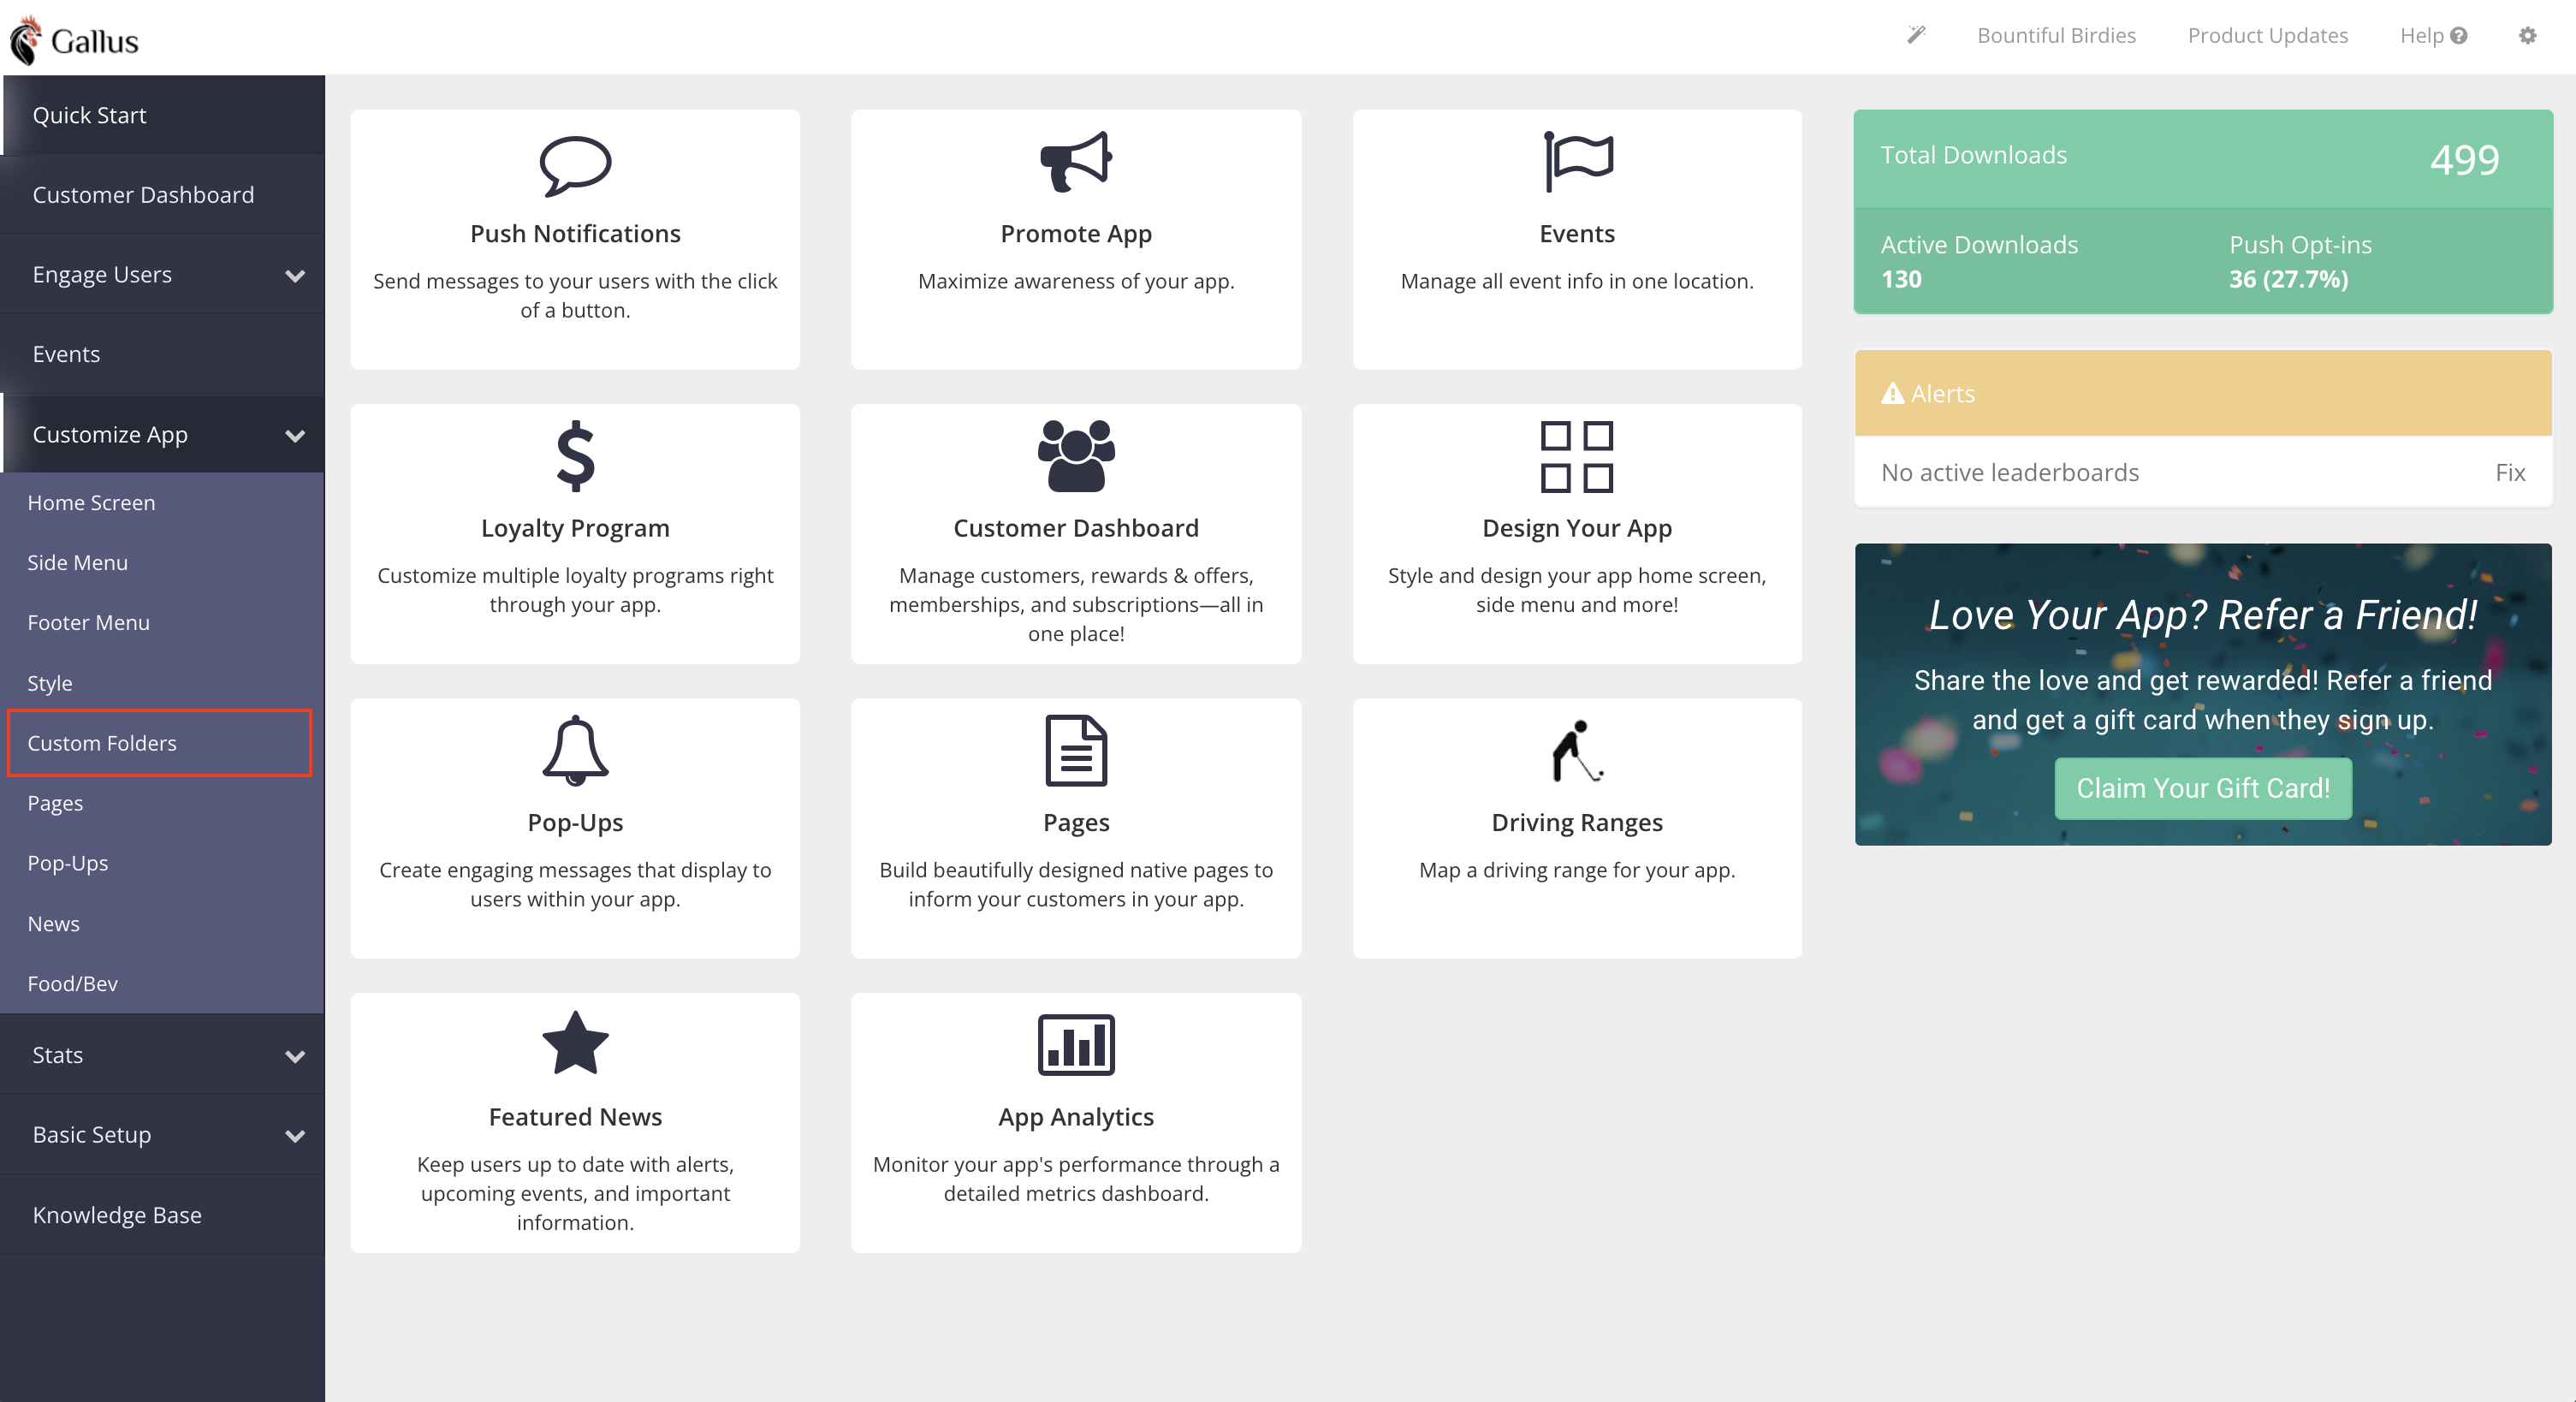Click the Alerts warning triangle icon
This screenshot has height=1402, width=2576.
1892,393
